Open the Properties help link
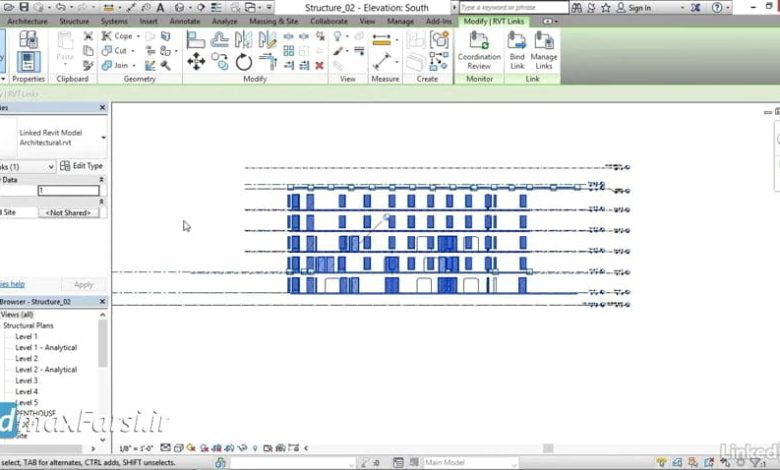Image resolution: width=780 pixels, height=470 pixels. (12, 284)
